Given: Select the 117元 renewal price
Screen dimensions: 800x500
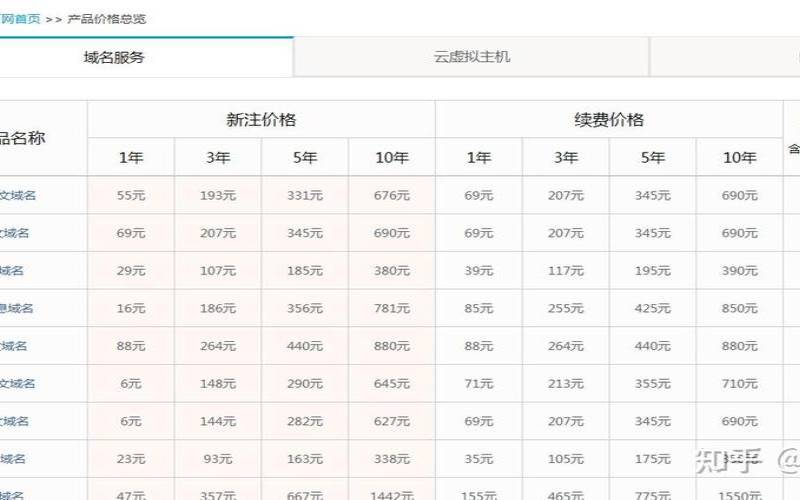Looking at the screenshot, I should point(565,271).
